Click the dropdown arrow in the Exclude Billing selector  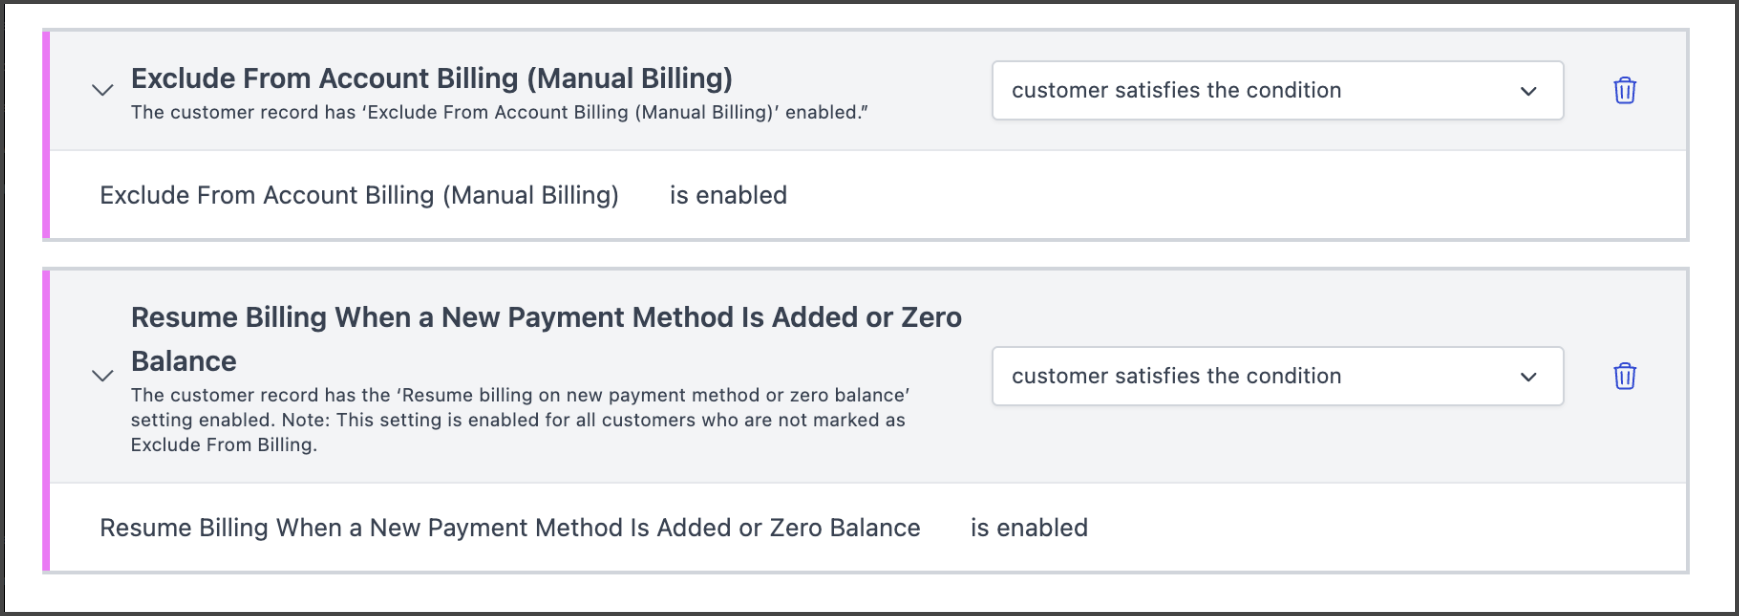tap(1528, 91)
